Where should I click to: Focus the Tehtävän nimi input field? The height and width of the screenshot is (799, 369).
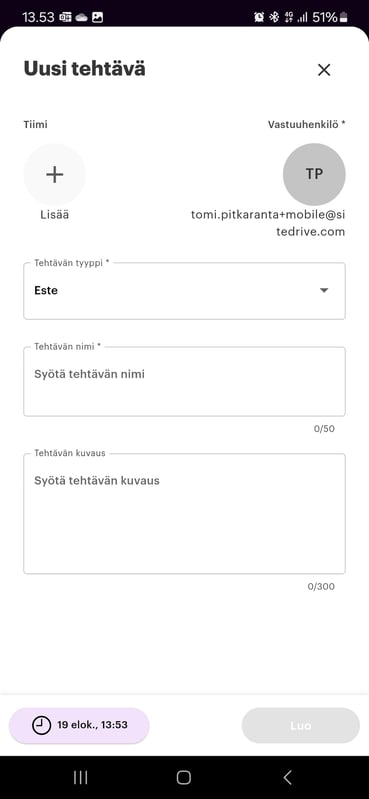click(184, 382)
